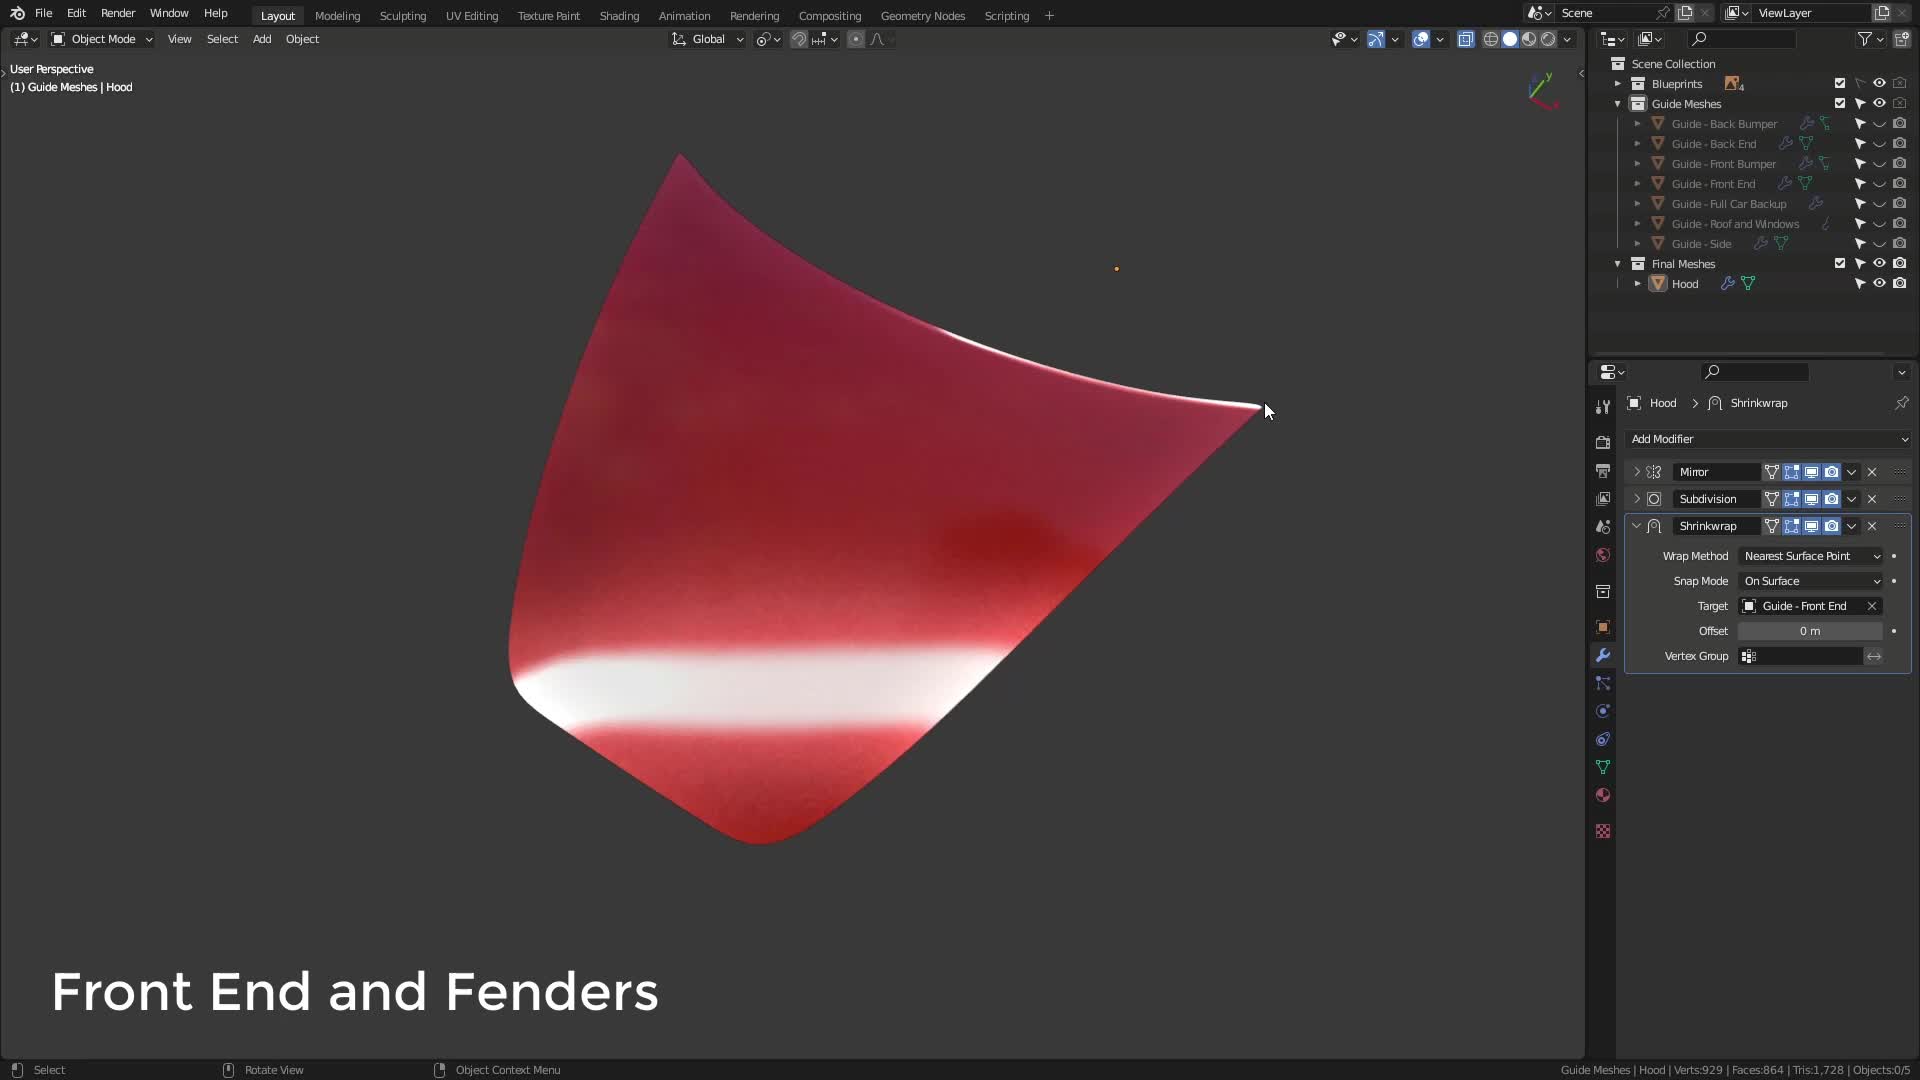Toggle Shrinkwrap modifier edit mode display

point(1791,526)
